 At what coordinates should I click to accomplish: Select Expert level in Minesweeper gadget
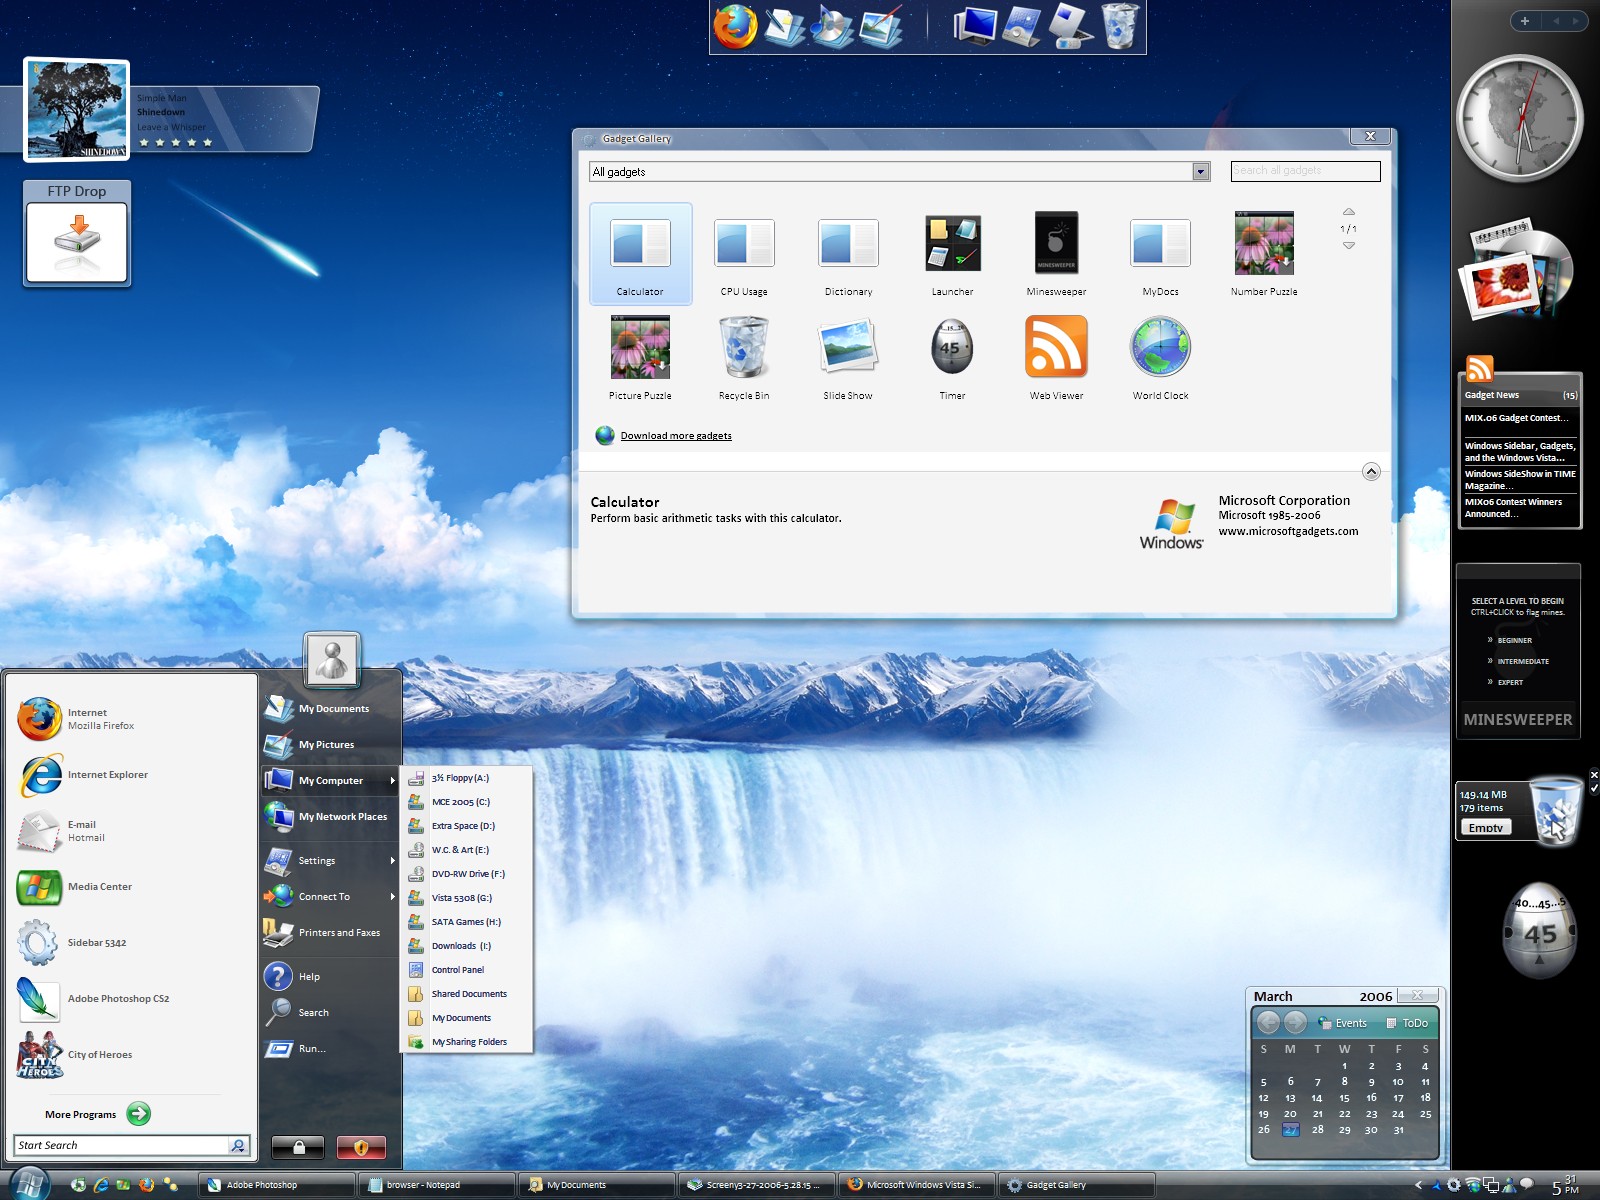pos(1509,682)
